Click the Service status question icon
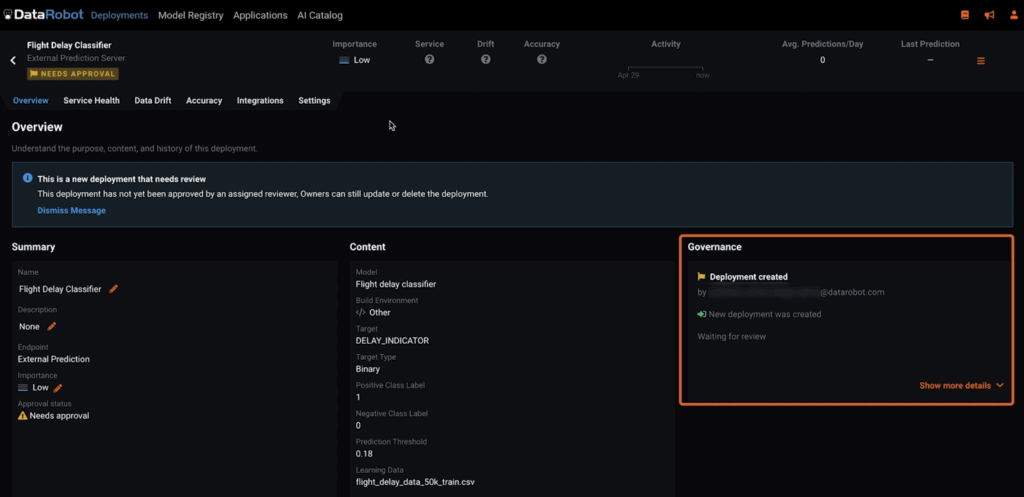This screenshot has height=497, width=1024. click(x=429, y=59)
